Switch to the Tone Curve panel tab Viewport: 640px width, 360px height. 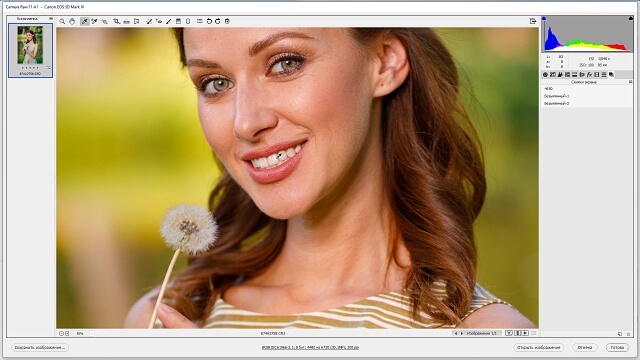553,75
